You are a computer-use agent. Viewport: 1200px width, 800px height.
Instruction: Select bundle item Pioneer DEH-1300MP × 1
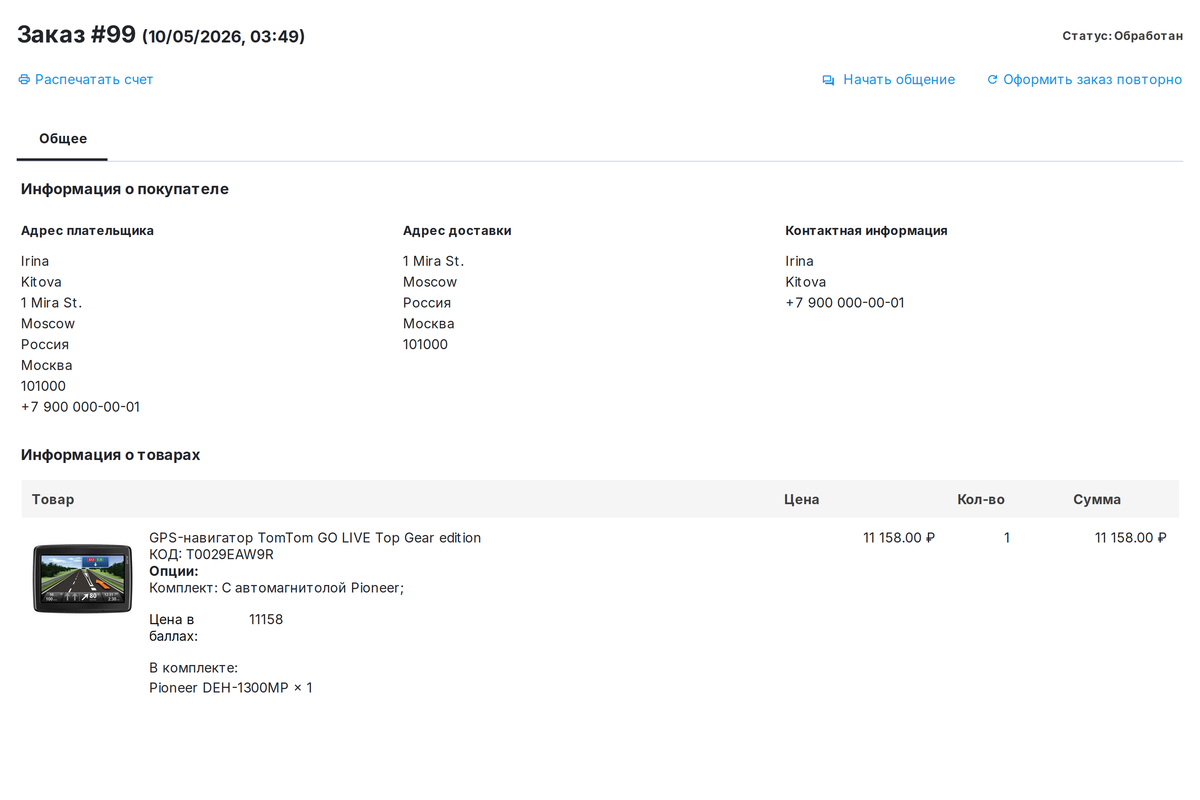point(231,688)
